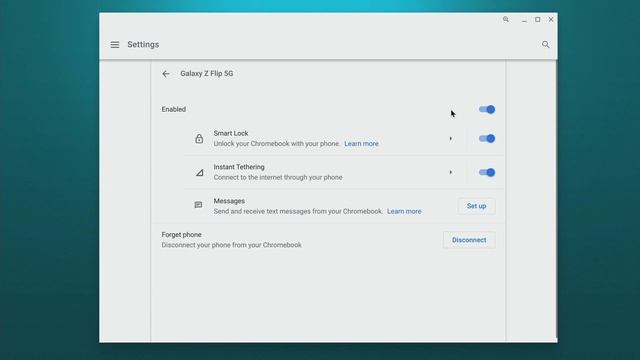The image size is (640, 360).
Task: Expand Smart Lock details arrow
Action: [451, 139]
